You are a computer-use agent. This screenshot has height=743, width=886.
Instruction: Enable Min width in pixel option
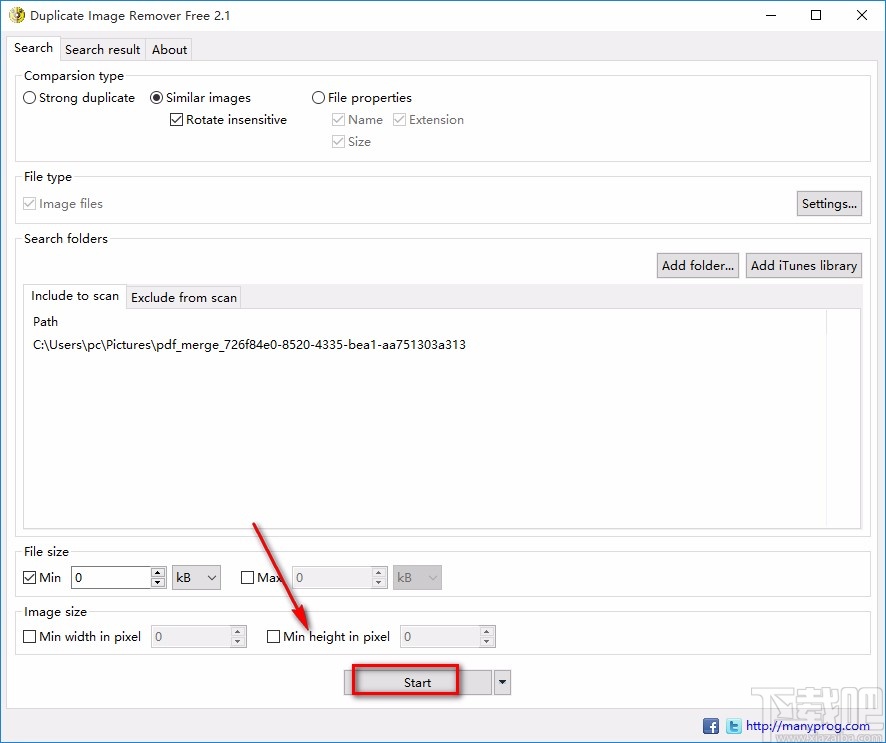click(x=29, y=636)
